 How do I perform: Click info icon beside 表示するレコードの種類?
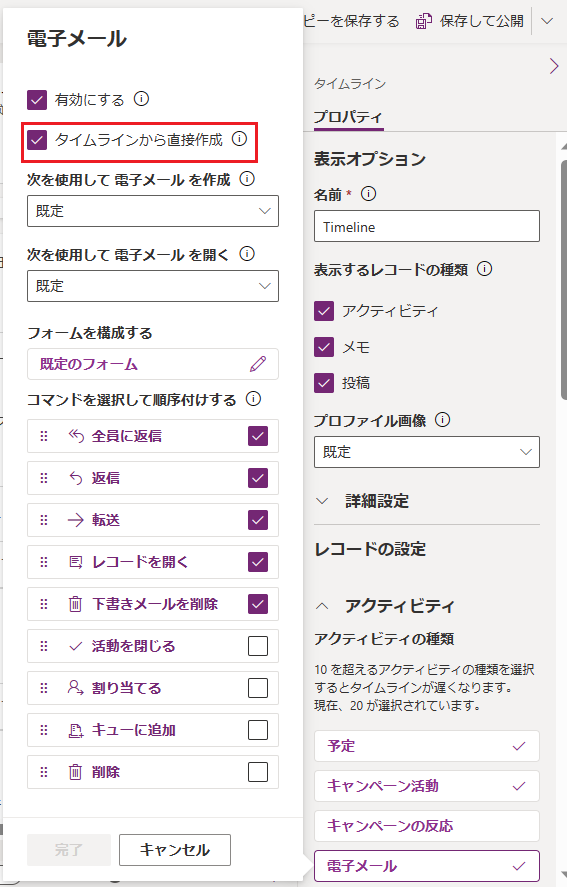click(x=484, y=269)
